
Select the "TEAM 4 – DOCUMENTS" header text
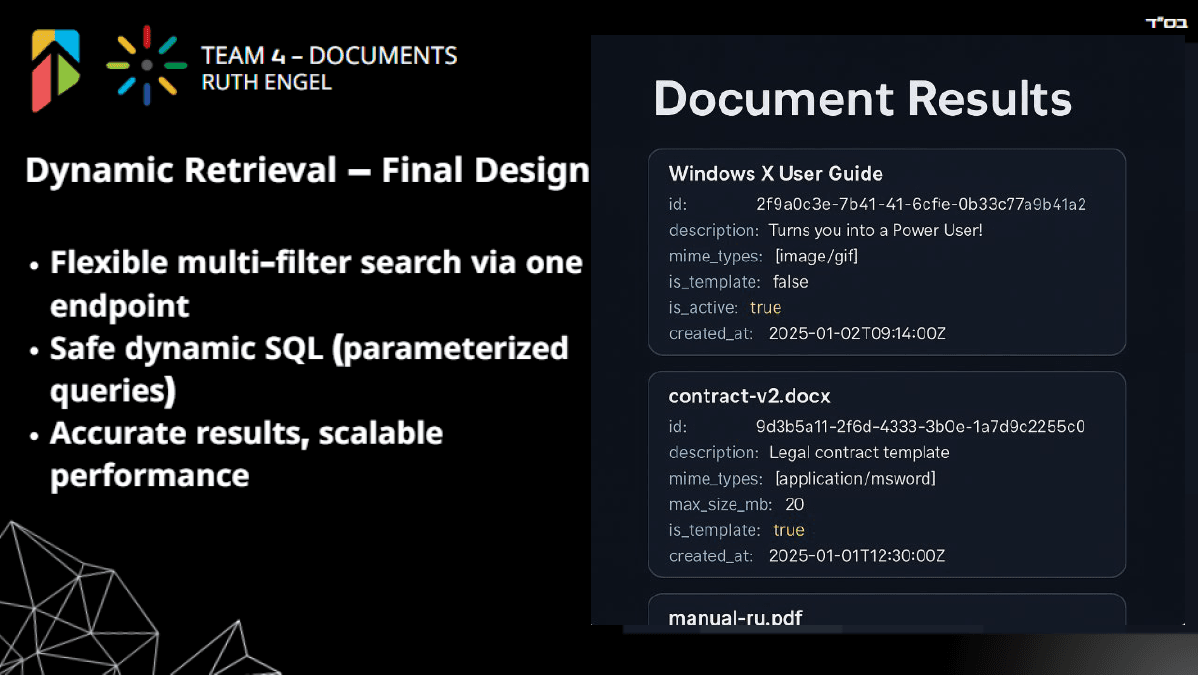(x=329, y=55)
